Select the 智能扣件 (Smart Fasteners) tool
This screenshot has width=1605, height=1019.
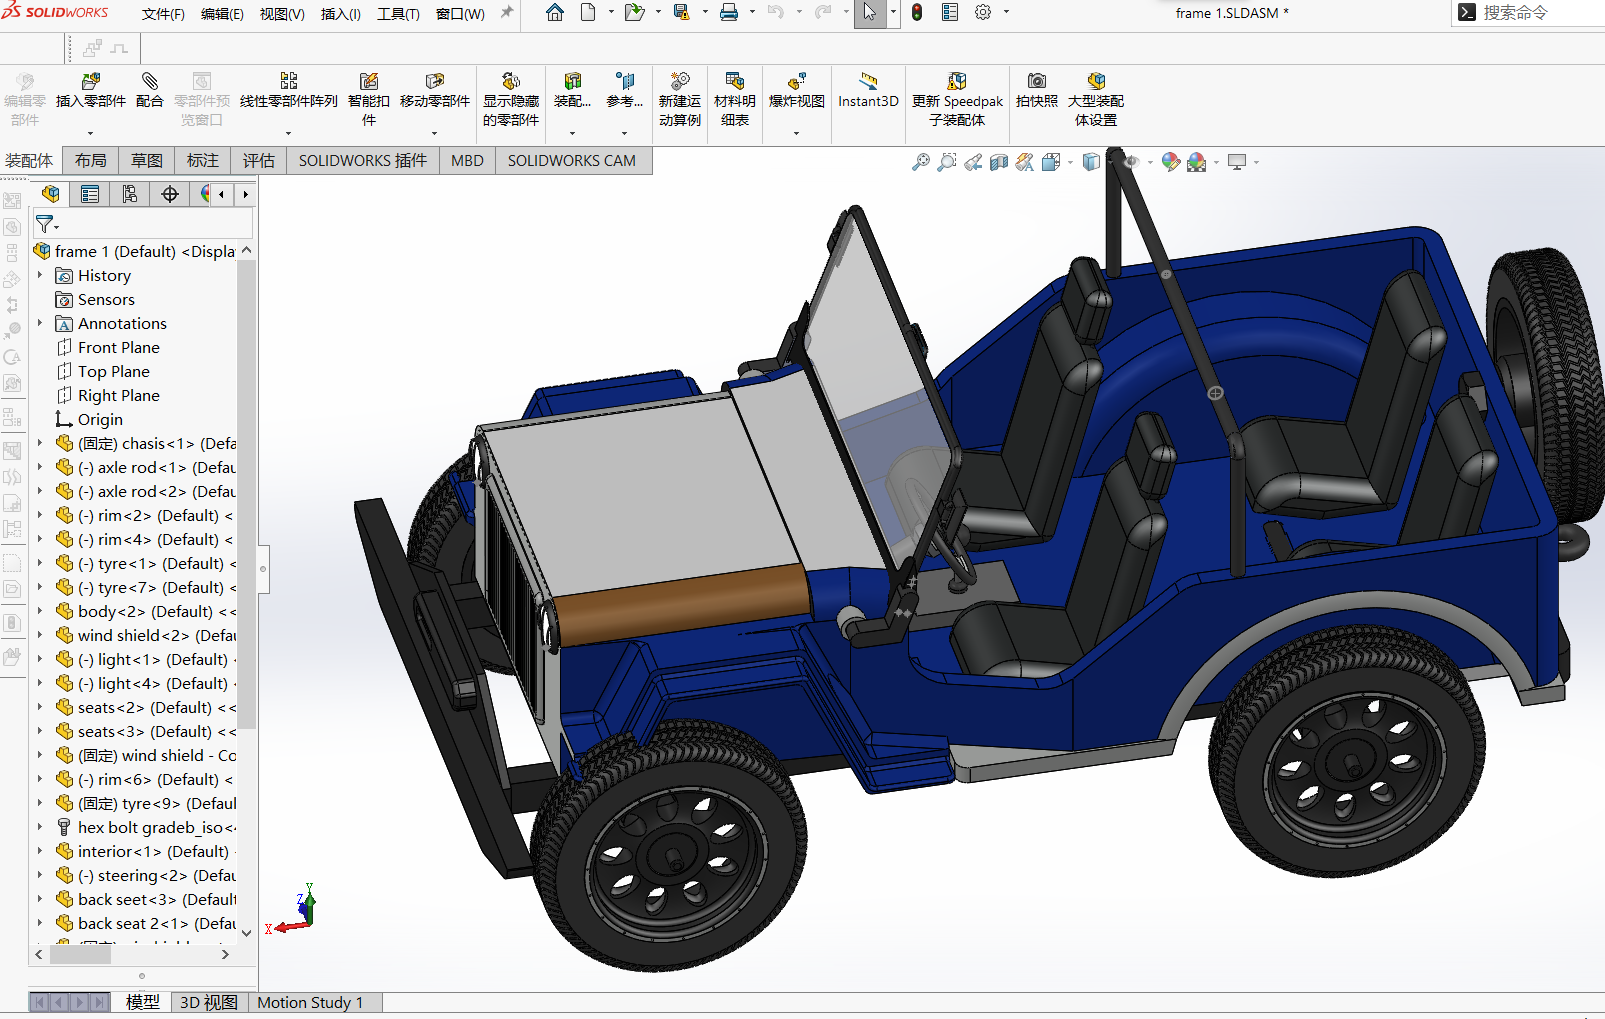click(368, 100)
